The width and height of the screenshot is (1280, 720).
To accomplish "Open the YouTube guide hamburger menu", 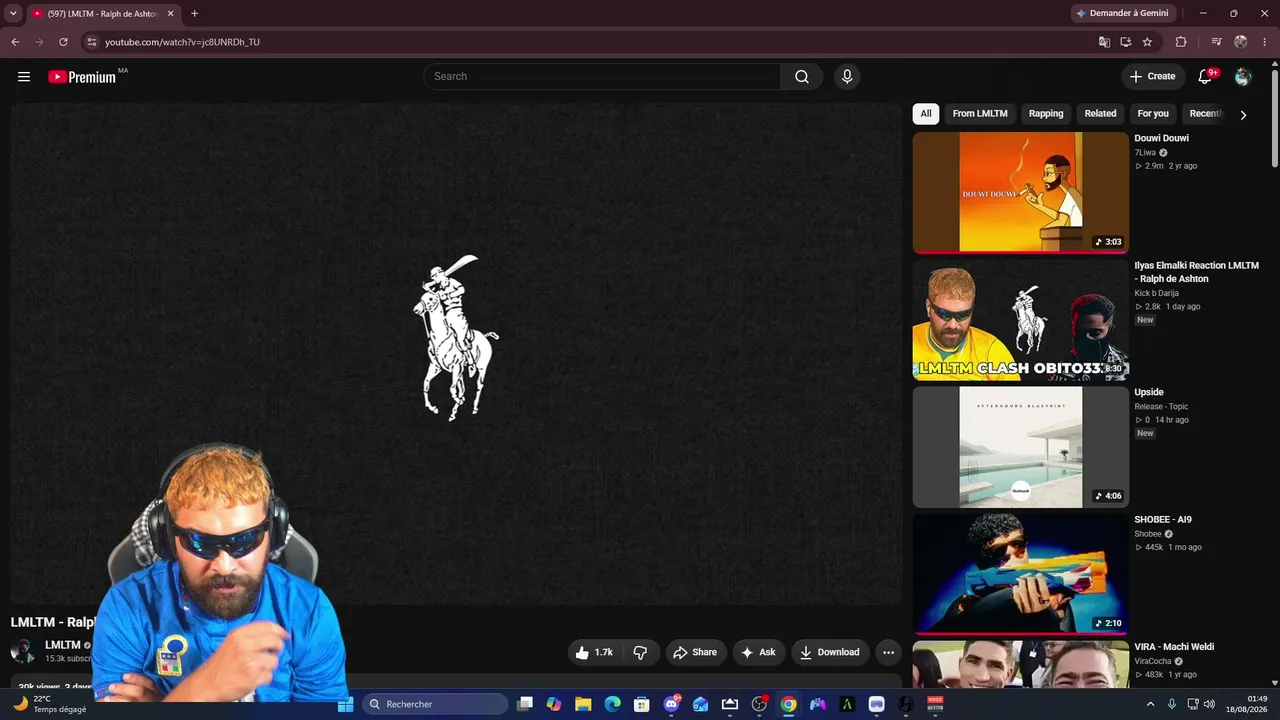I will [24, 77].
